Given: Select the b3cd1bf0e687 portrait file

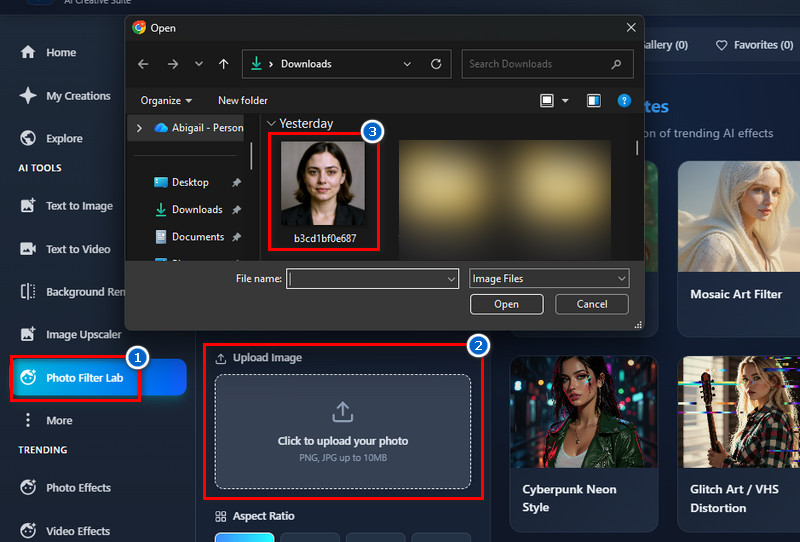Looking at the screenshot, I should coord(323,191).
